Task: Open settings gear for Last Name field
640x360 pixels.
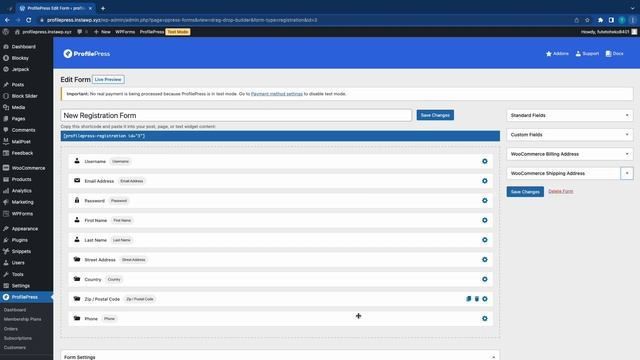Action: tap(484, 240)
